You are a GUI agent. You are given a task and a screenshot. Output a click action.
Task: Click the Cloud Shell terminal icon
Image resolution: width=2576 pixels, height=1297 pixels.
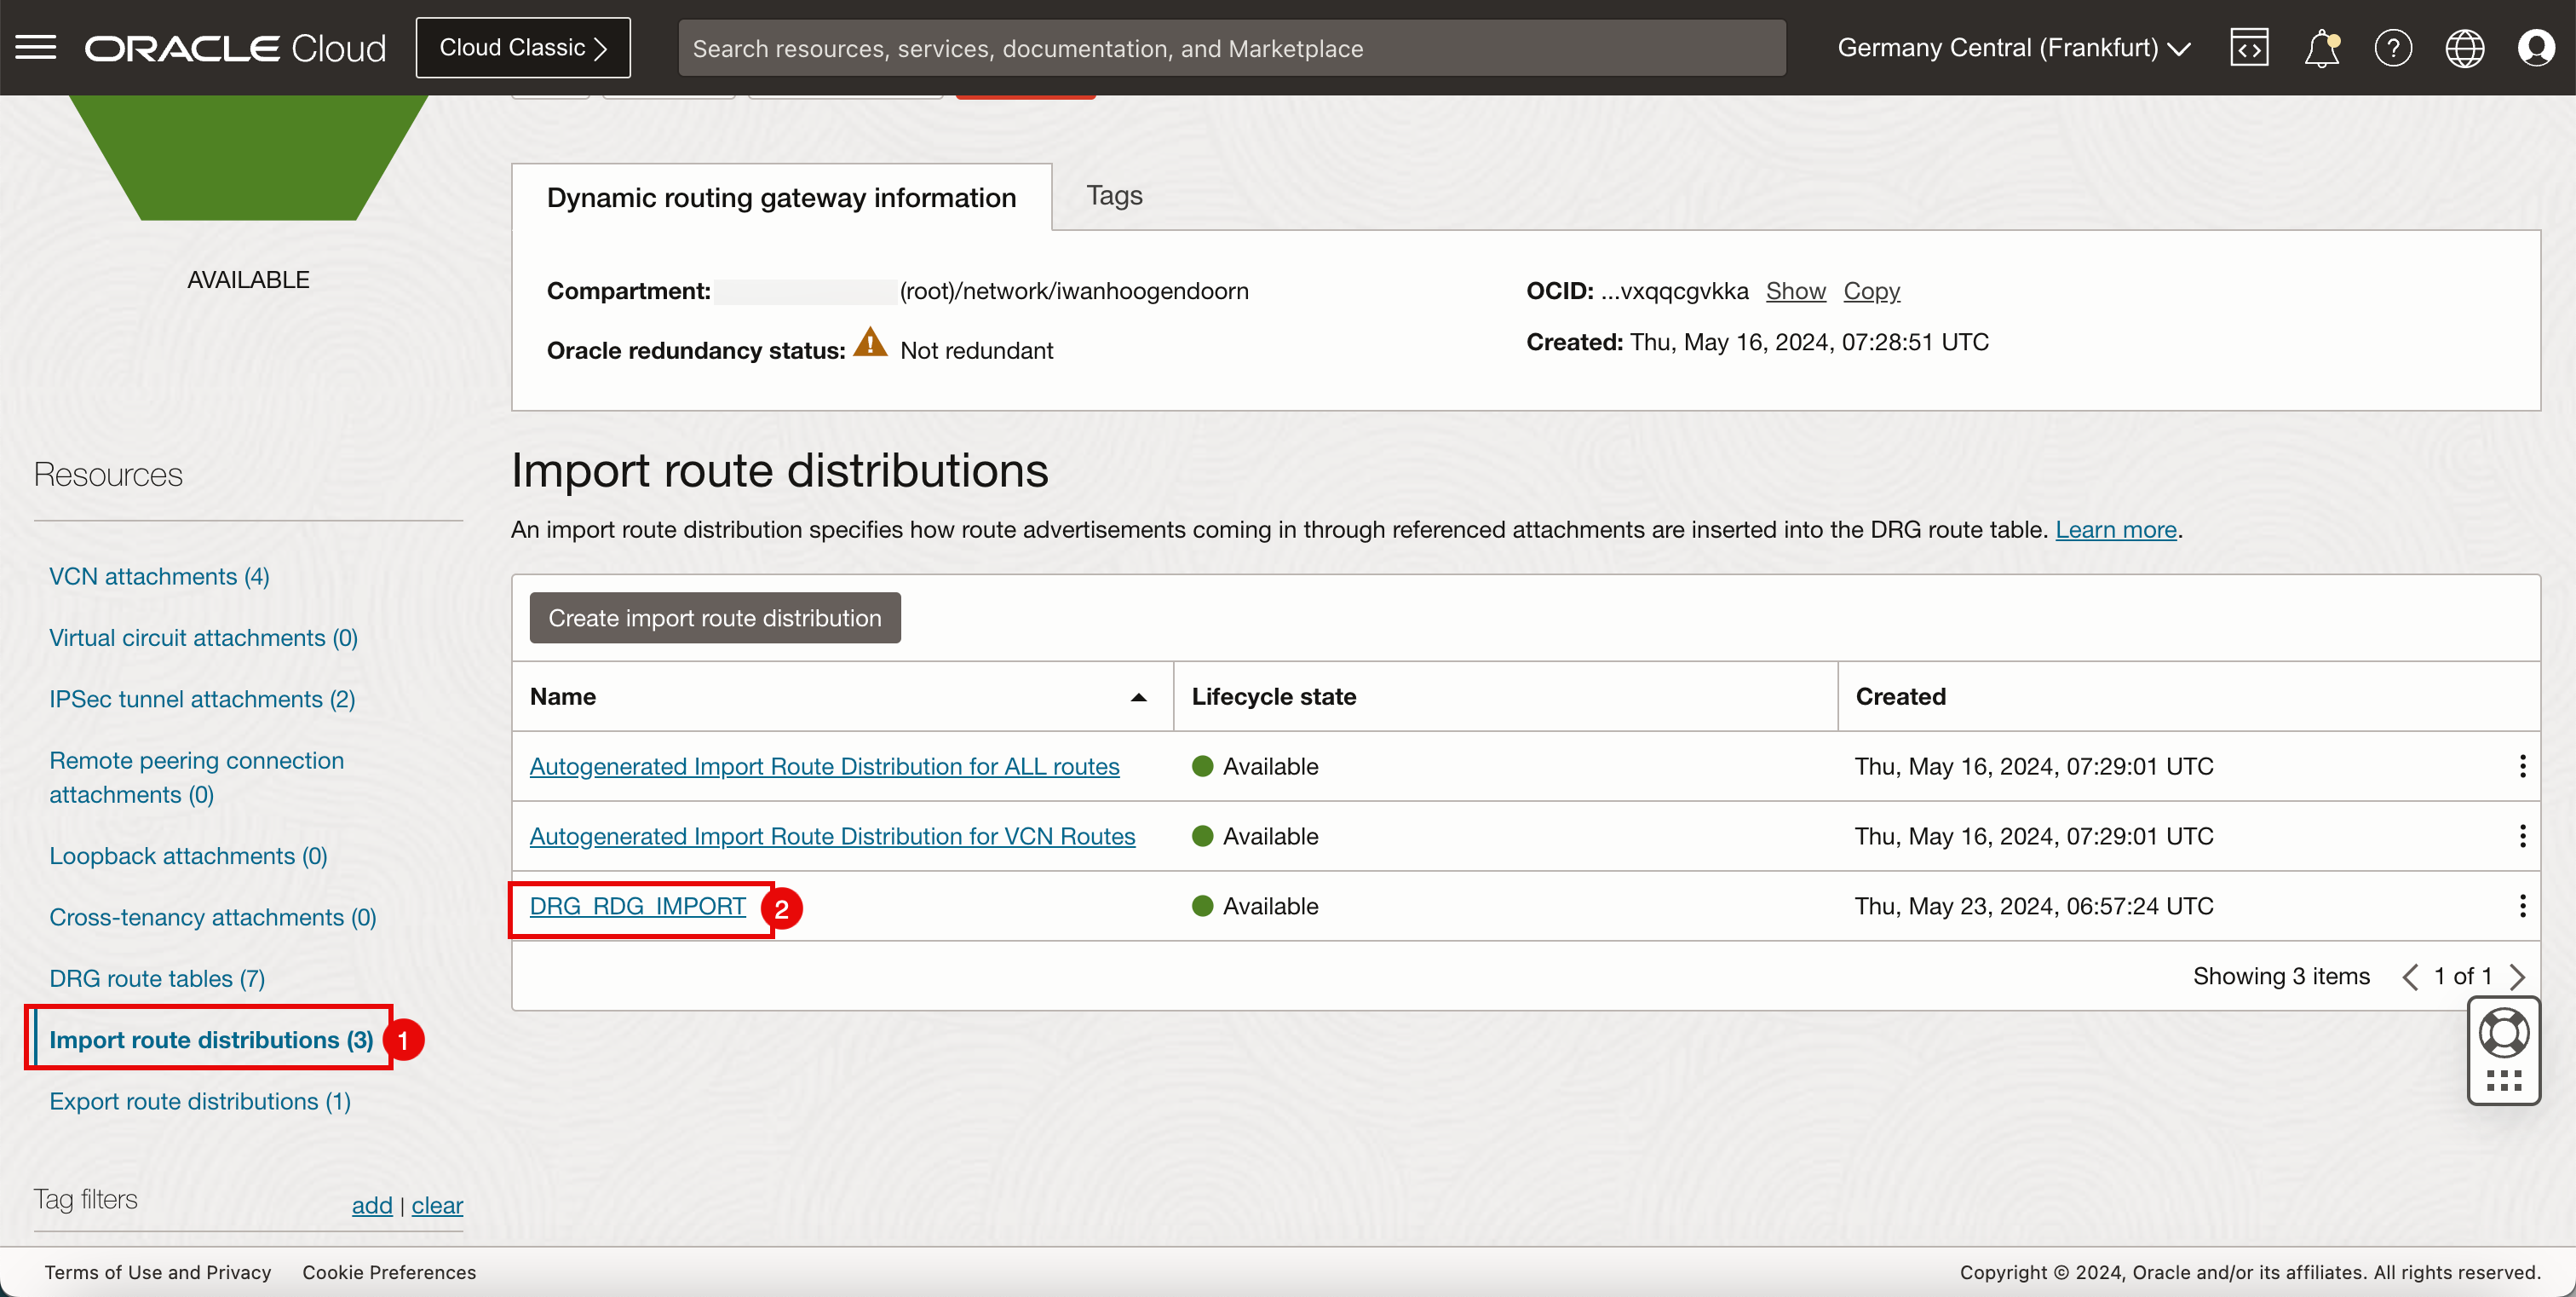(x=2251, y=46)
